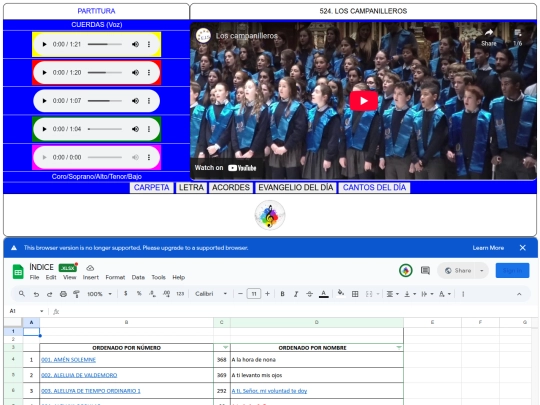Open the PARTITURA tab
Screen dimensions: 540x405
pyautogui.click(x=96, y=11)
